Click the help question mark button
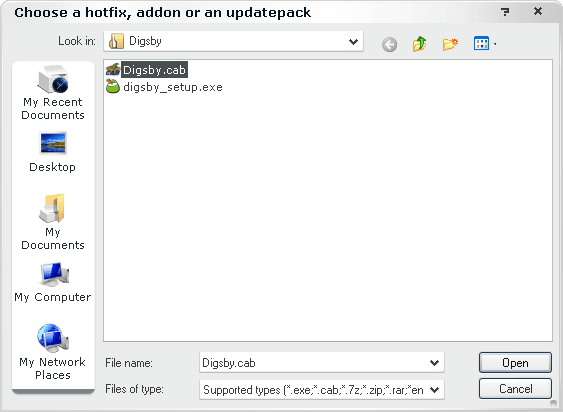 point(505,12)
